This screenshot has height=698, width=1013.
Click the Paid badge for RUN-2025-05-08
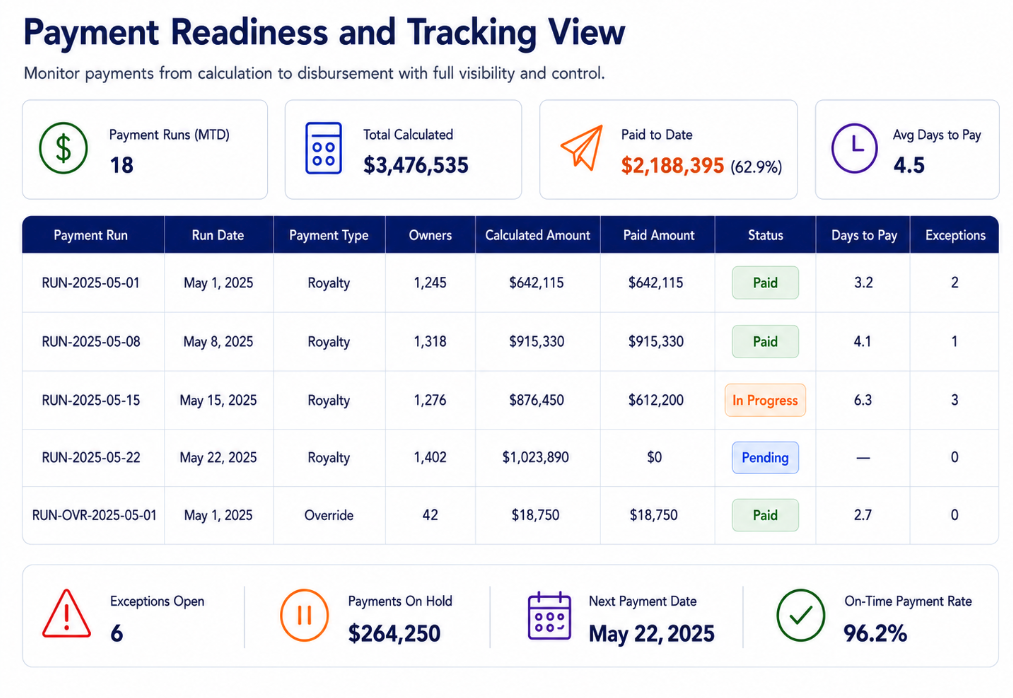coord(765,341)
